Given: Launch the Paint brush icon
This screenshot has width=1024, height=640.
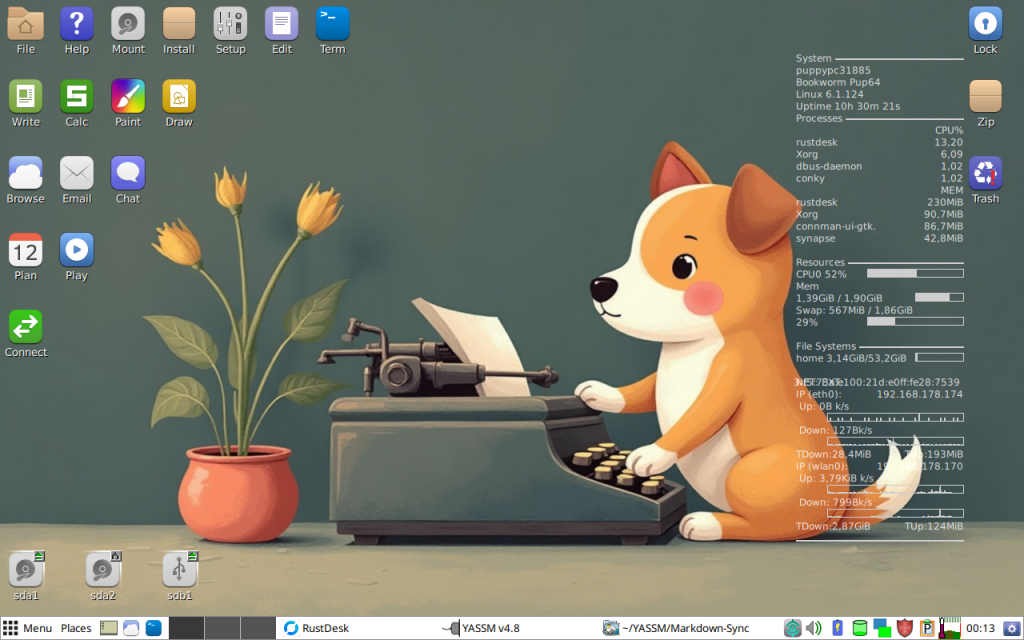Looking at the screenshot, I should coord(128,97).
